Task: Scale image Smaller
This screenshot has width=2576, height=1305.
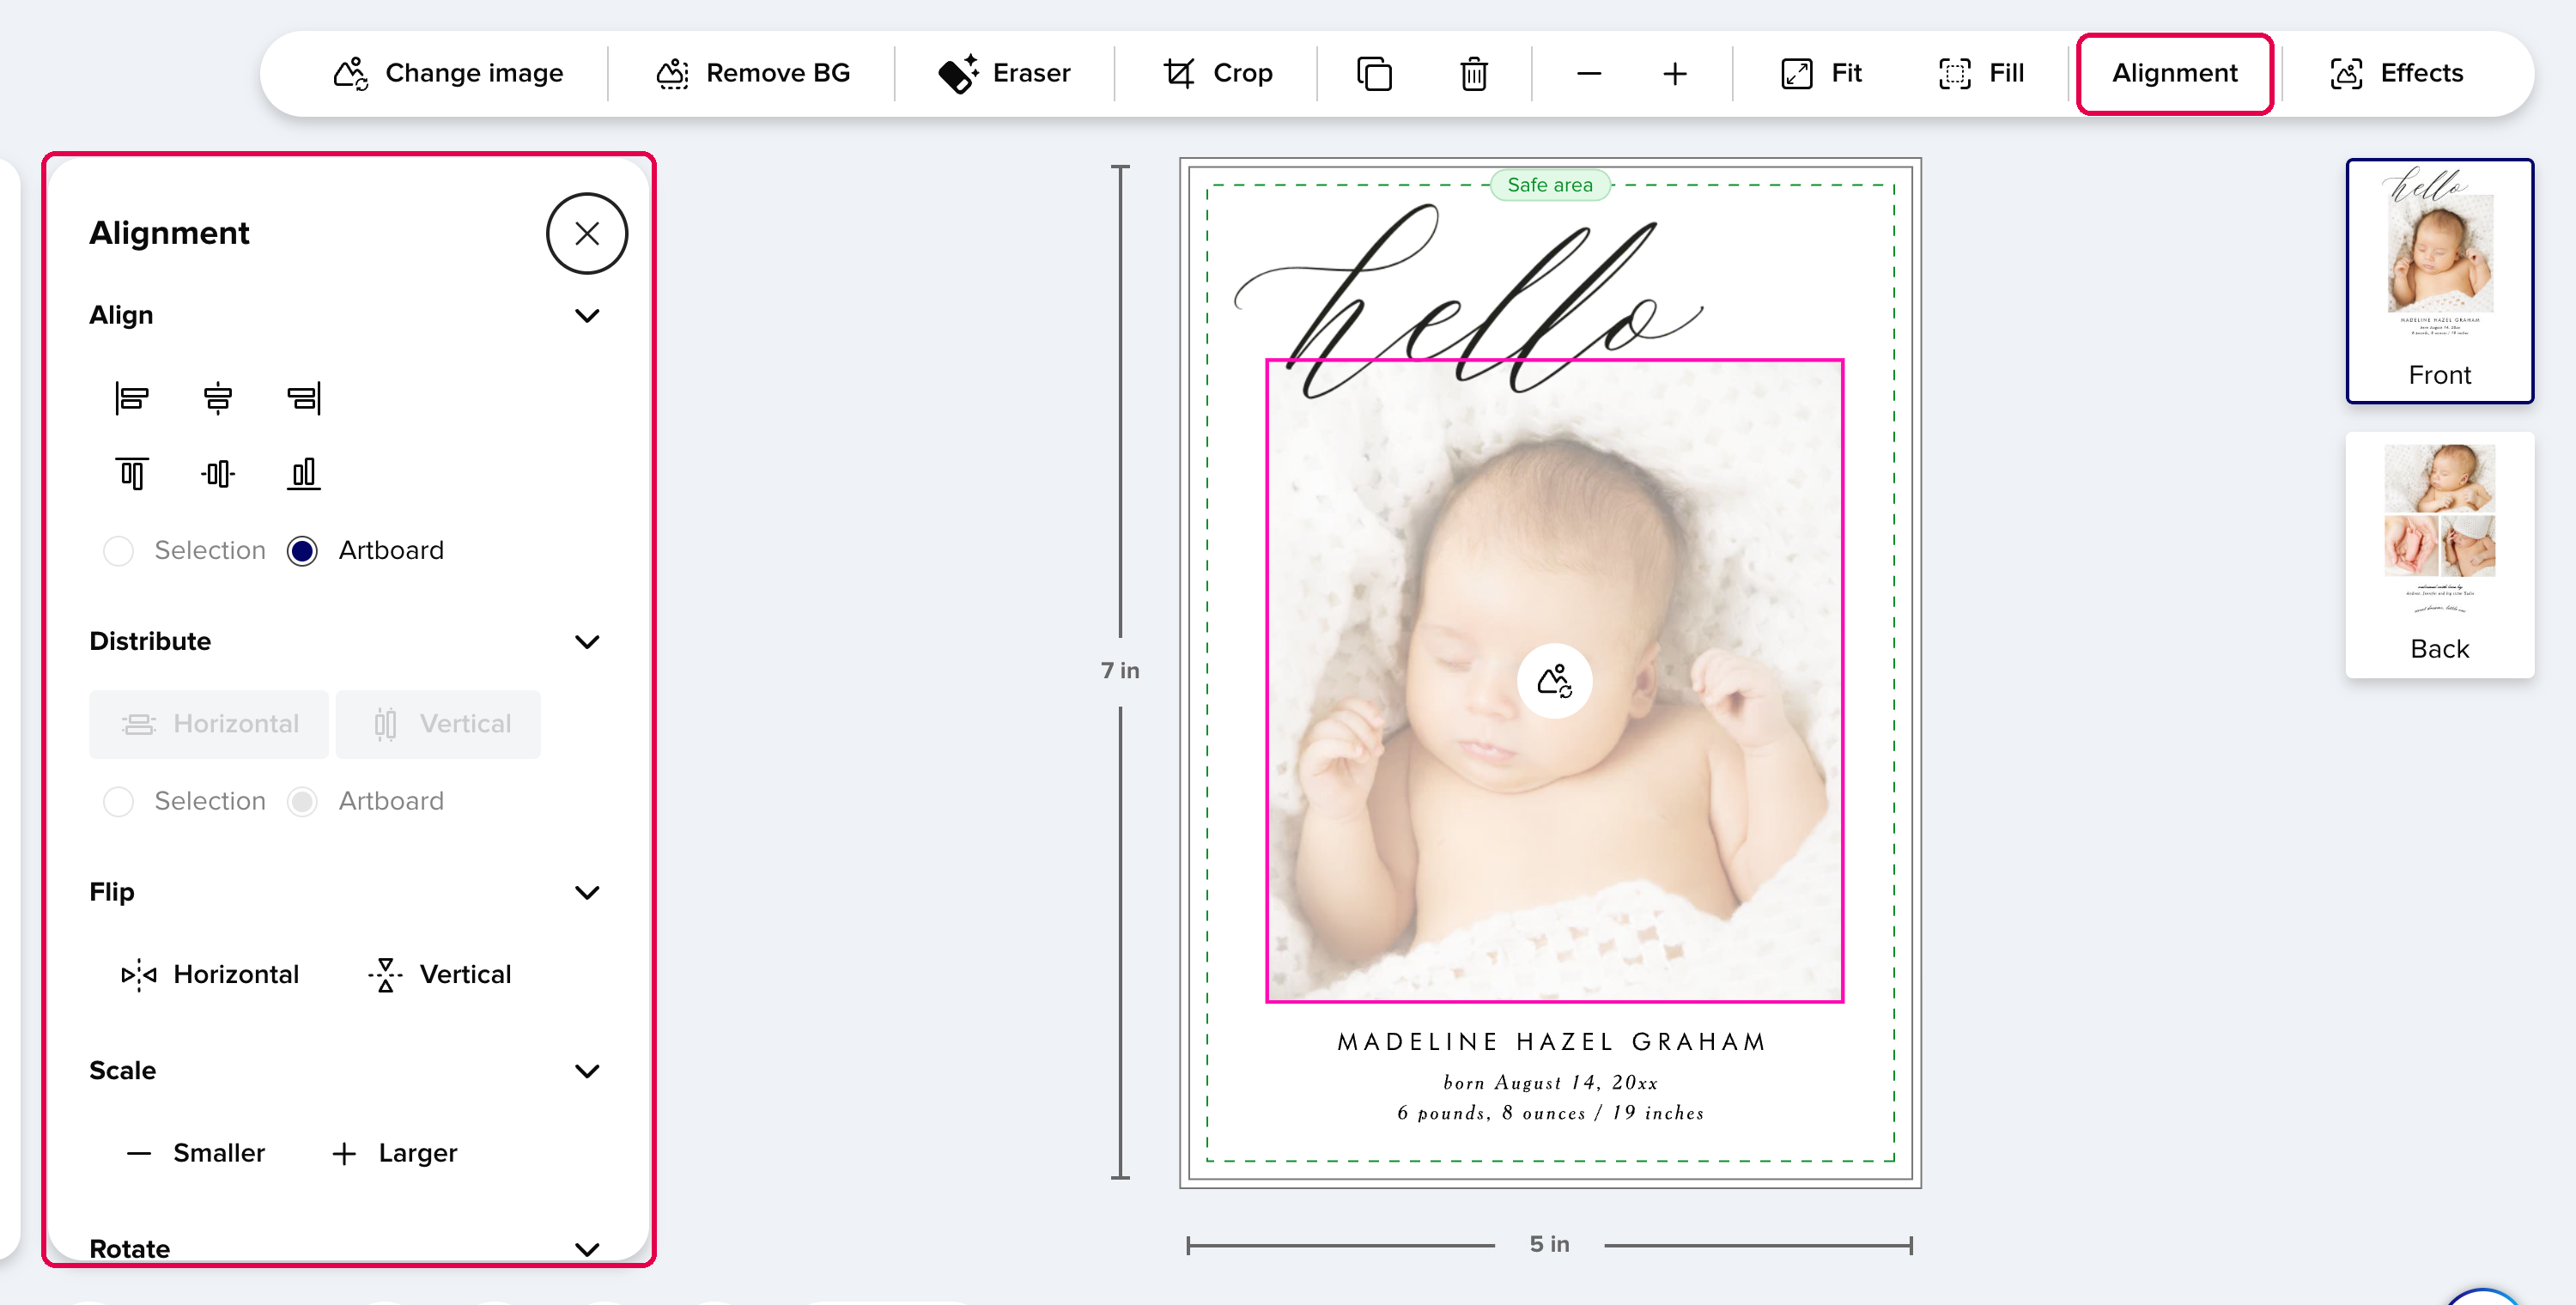Action: tap(195, 1153)
